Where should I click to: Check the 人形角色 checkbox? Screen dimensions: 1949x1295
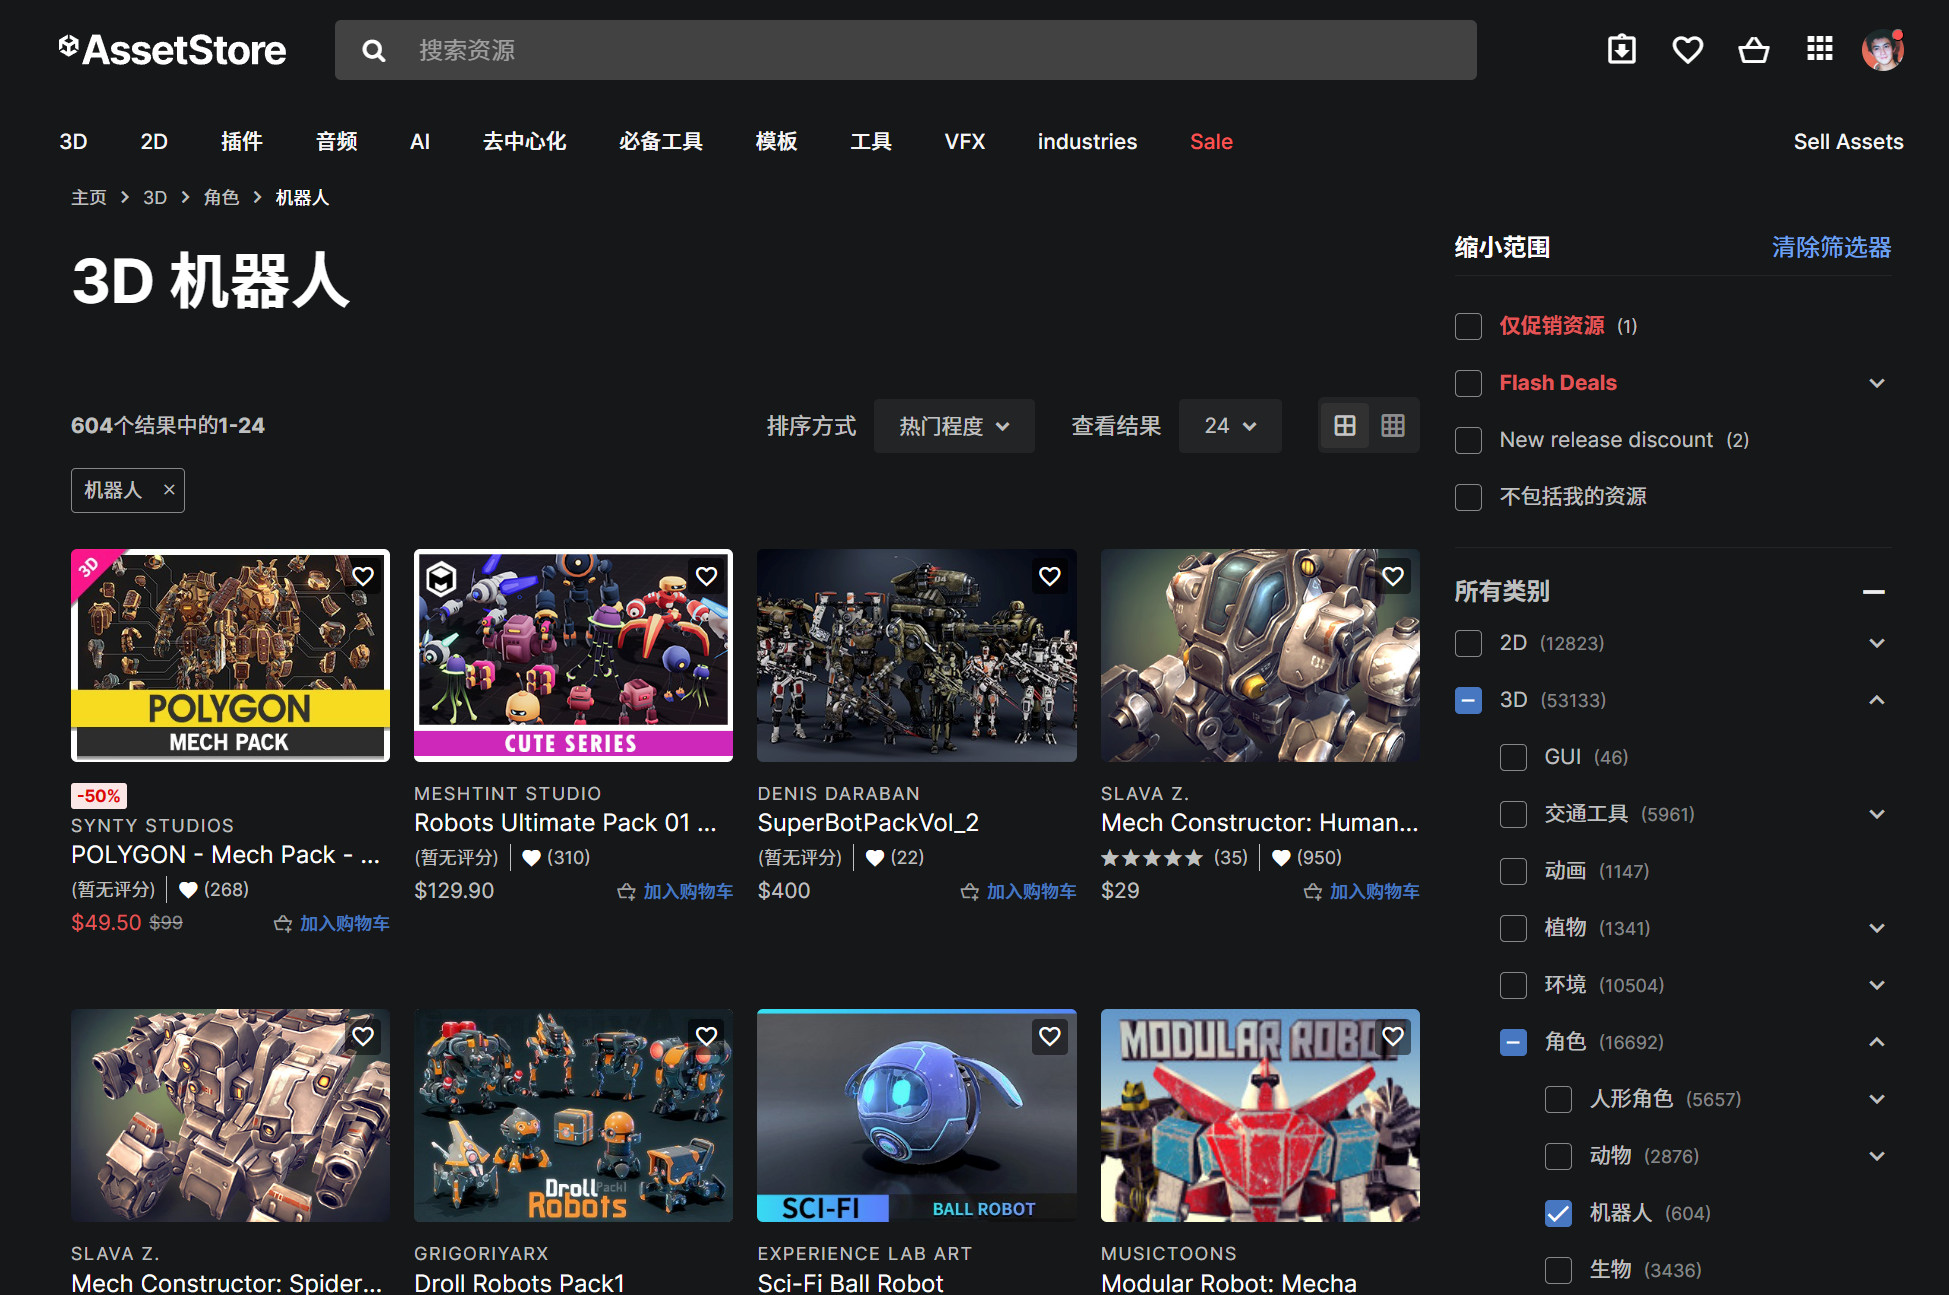coord(1558,1099)
